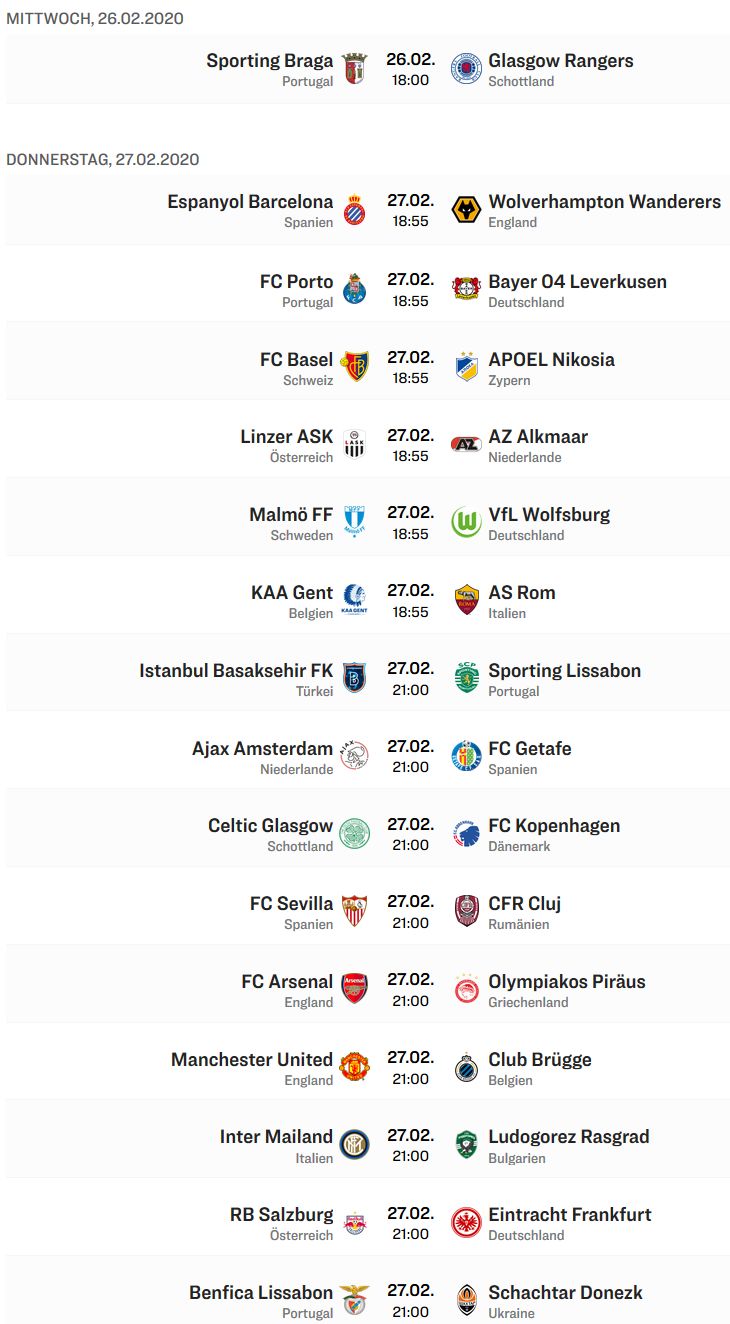Open the FC Basel crest icon
The width and height of the screenshot is (730, 1324).
click(x=354, y=367)
